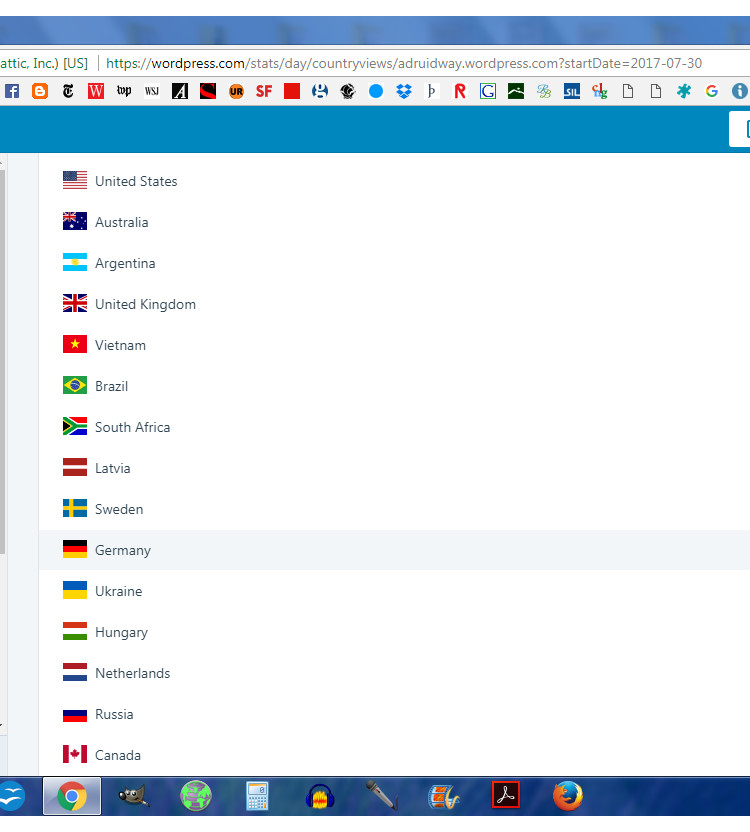
Task: Select the Germany row in list
Action: 123,550
